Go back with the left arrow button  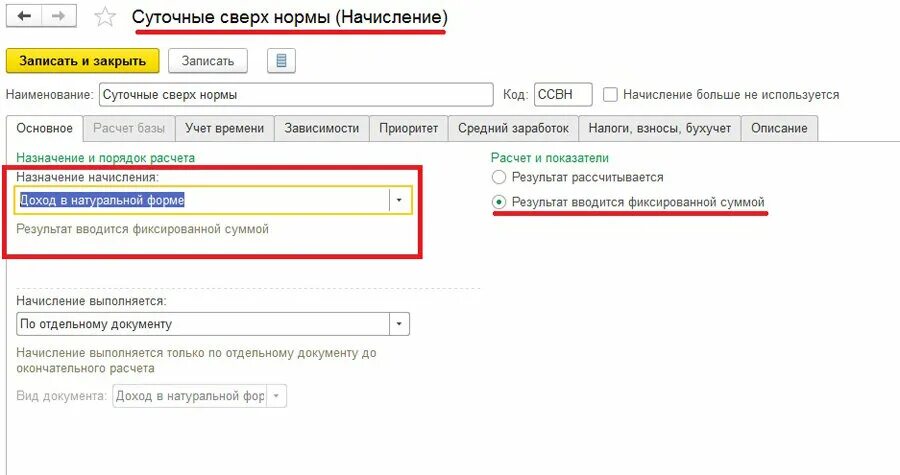coord(24,15)
